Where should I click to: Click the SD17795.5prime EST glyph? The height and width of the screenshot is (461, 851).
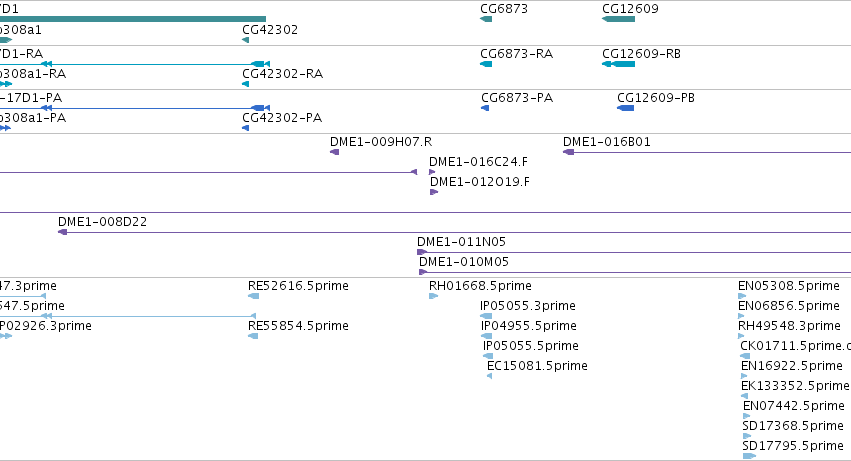tap(749, 456)
